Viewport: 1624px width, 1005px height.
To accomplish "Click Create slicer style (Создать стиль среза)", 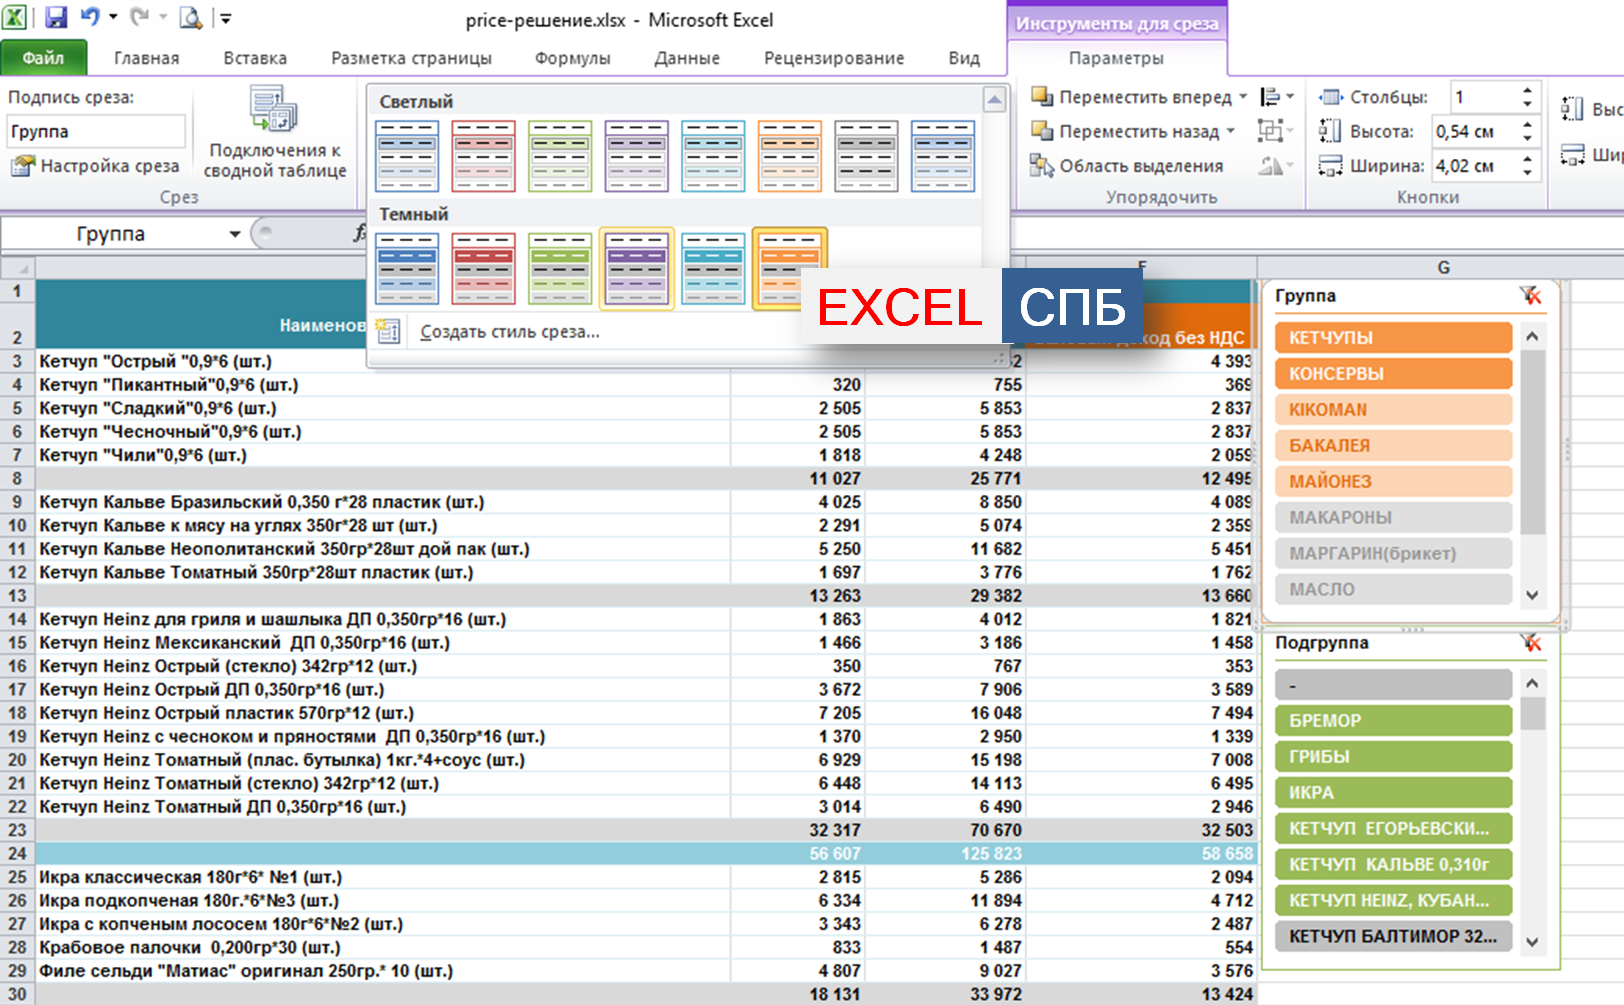I will tap(509, 332).
